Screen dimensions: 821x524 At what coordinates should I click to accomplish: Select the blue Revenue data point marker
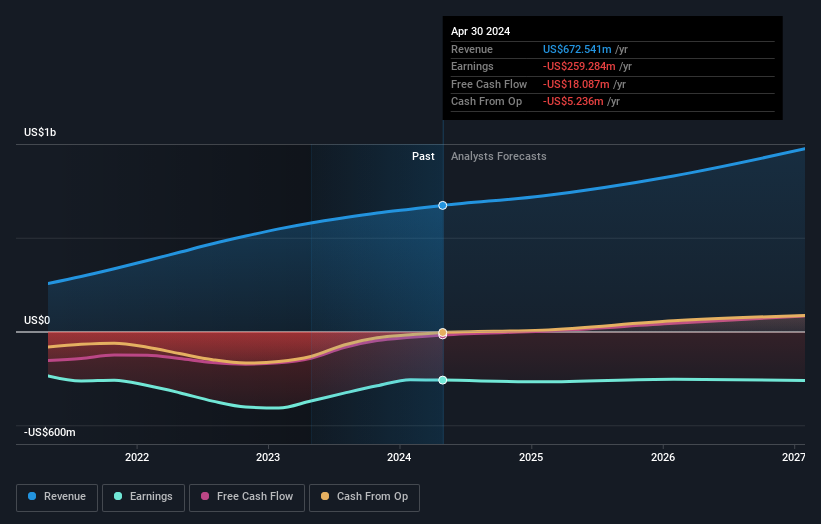pos(443,206)
